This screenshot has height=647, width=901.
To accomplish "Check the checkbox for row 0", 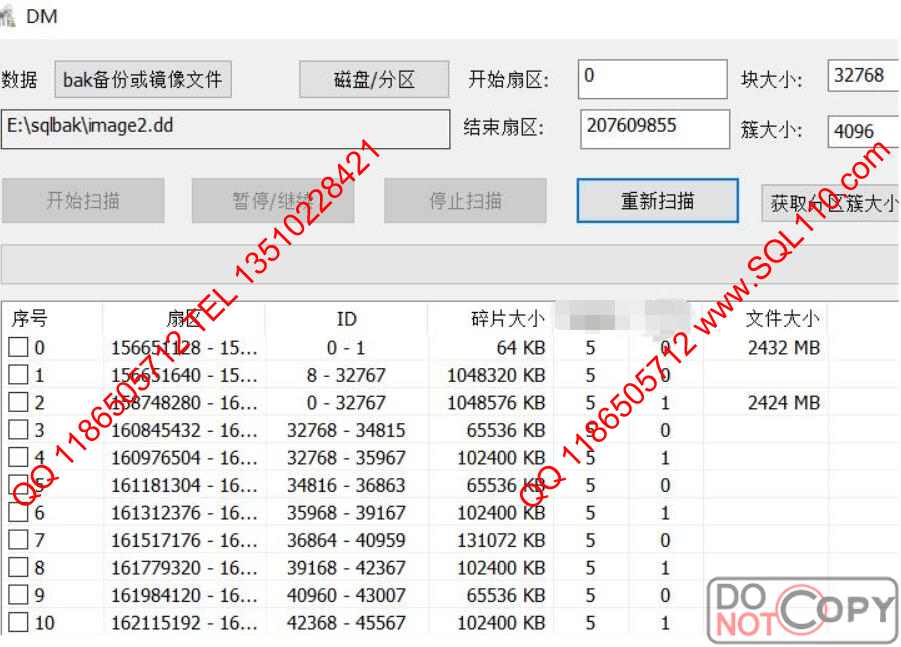I will [x=18, y=348].
